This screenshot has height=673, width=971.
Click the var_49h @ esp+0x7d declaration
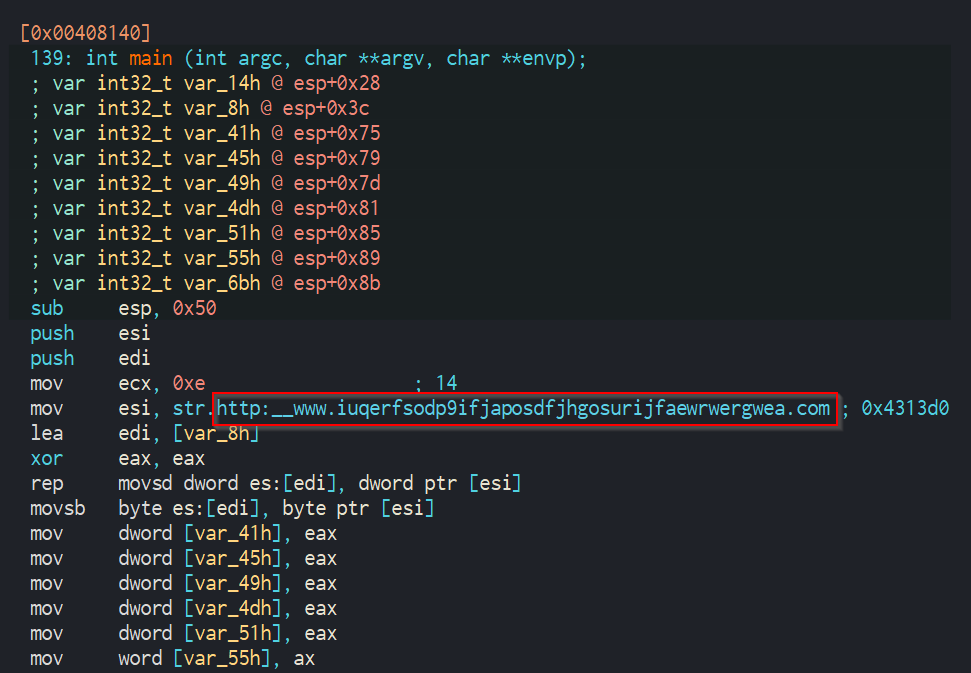pos(206,183)
